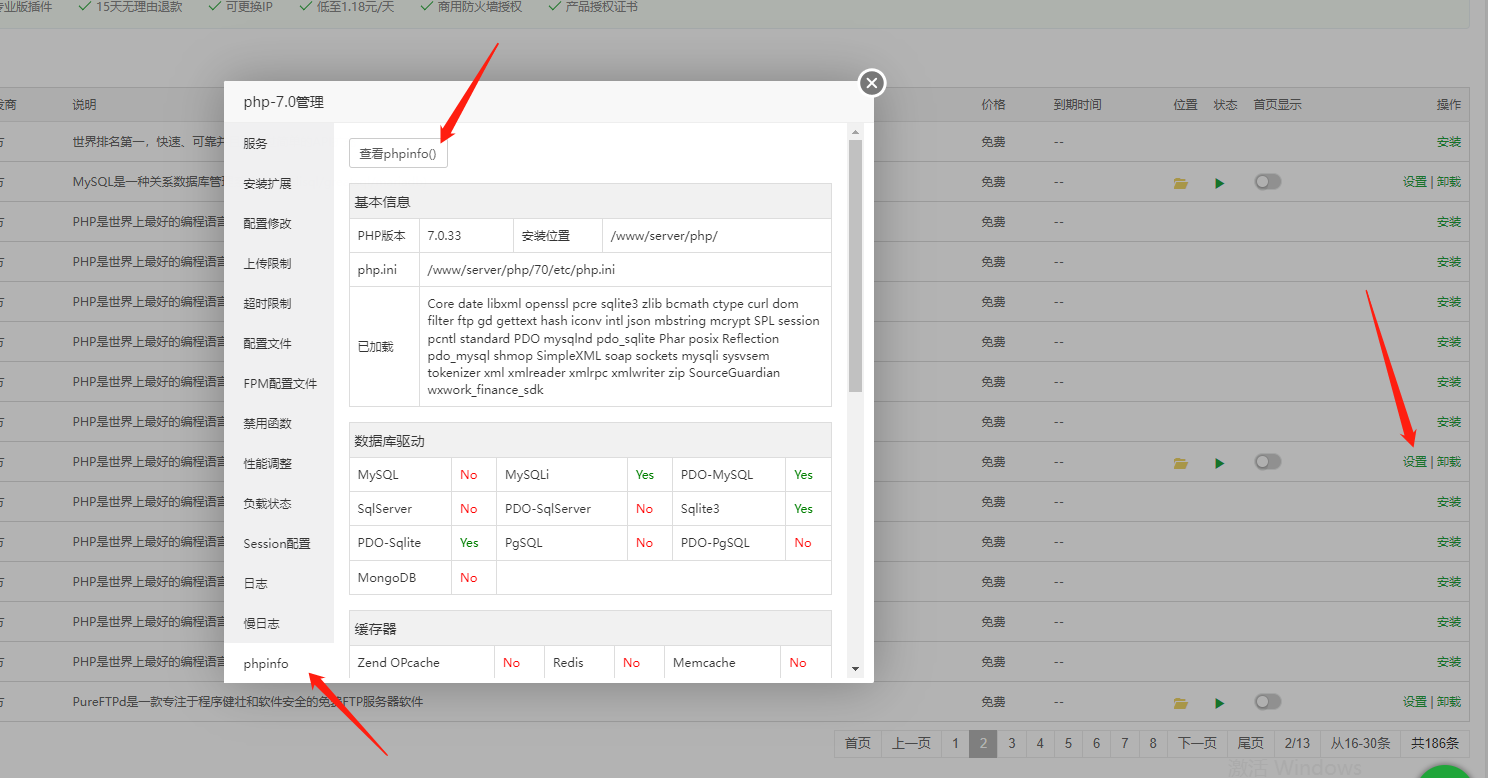Jump to page 6
The width and height of the screenshot is (1488, 778).
point(1096,743)
